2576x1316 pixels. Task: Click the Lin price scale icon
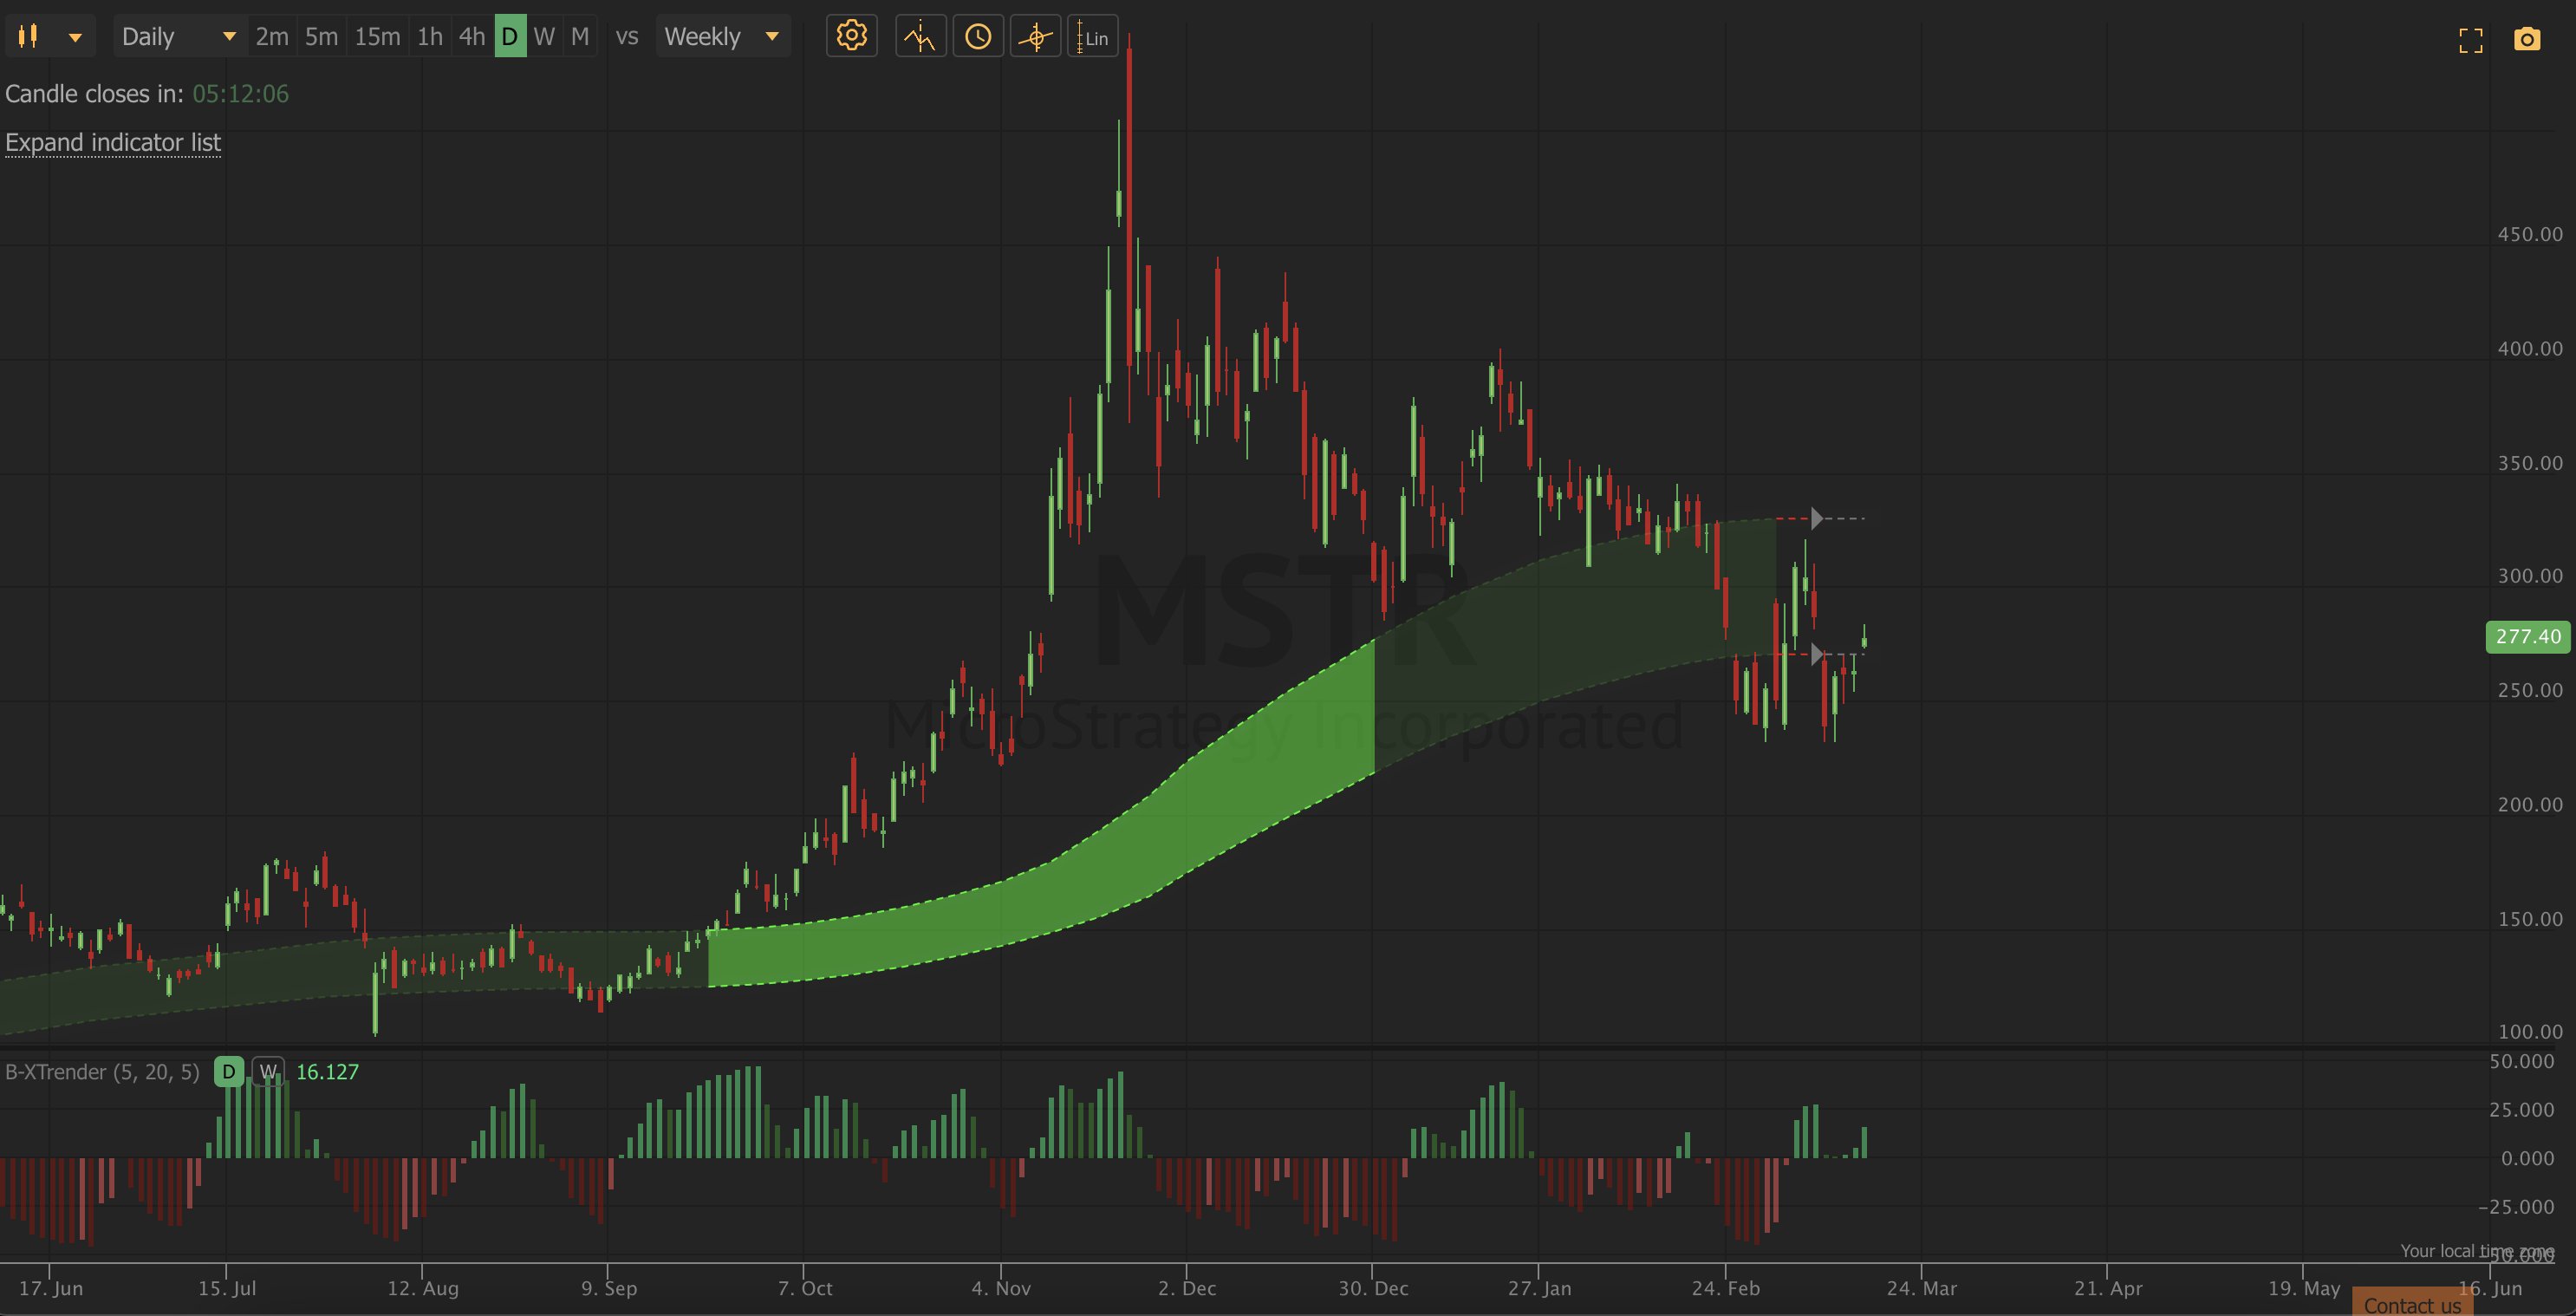[x=1092, y=37]
